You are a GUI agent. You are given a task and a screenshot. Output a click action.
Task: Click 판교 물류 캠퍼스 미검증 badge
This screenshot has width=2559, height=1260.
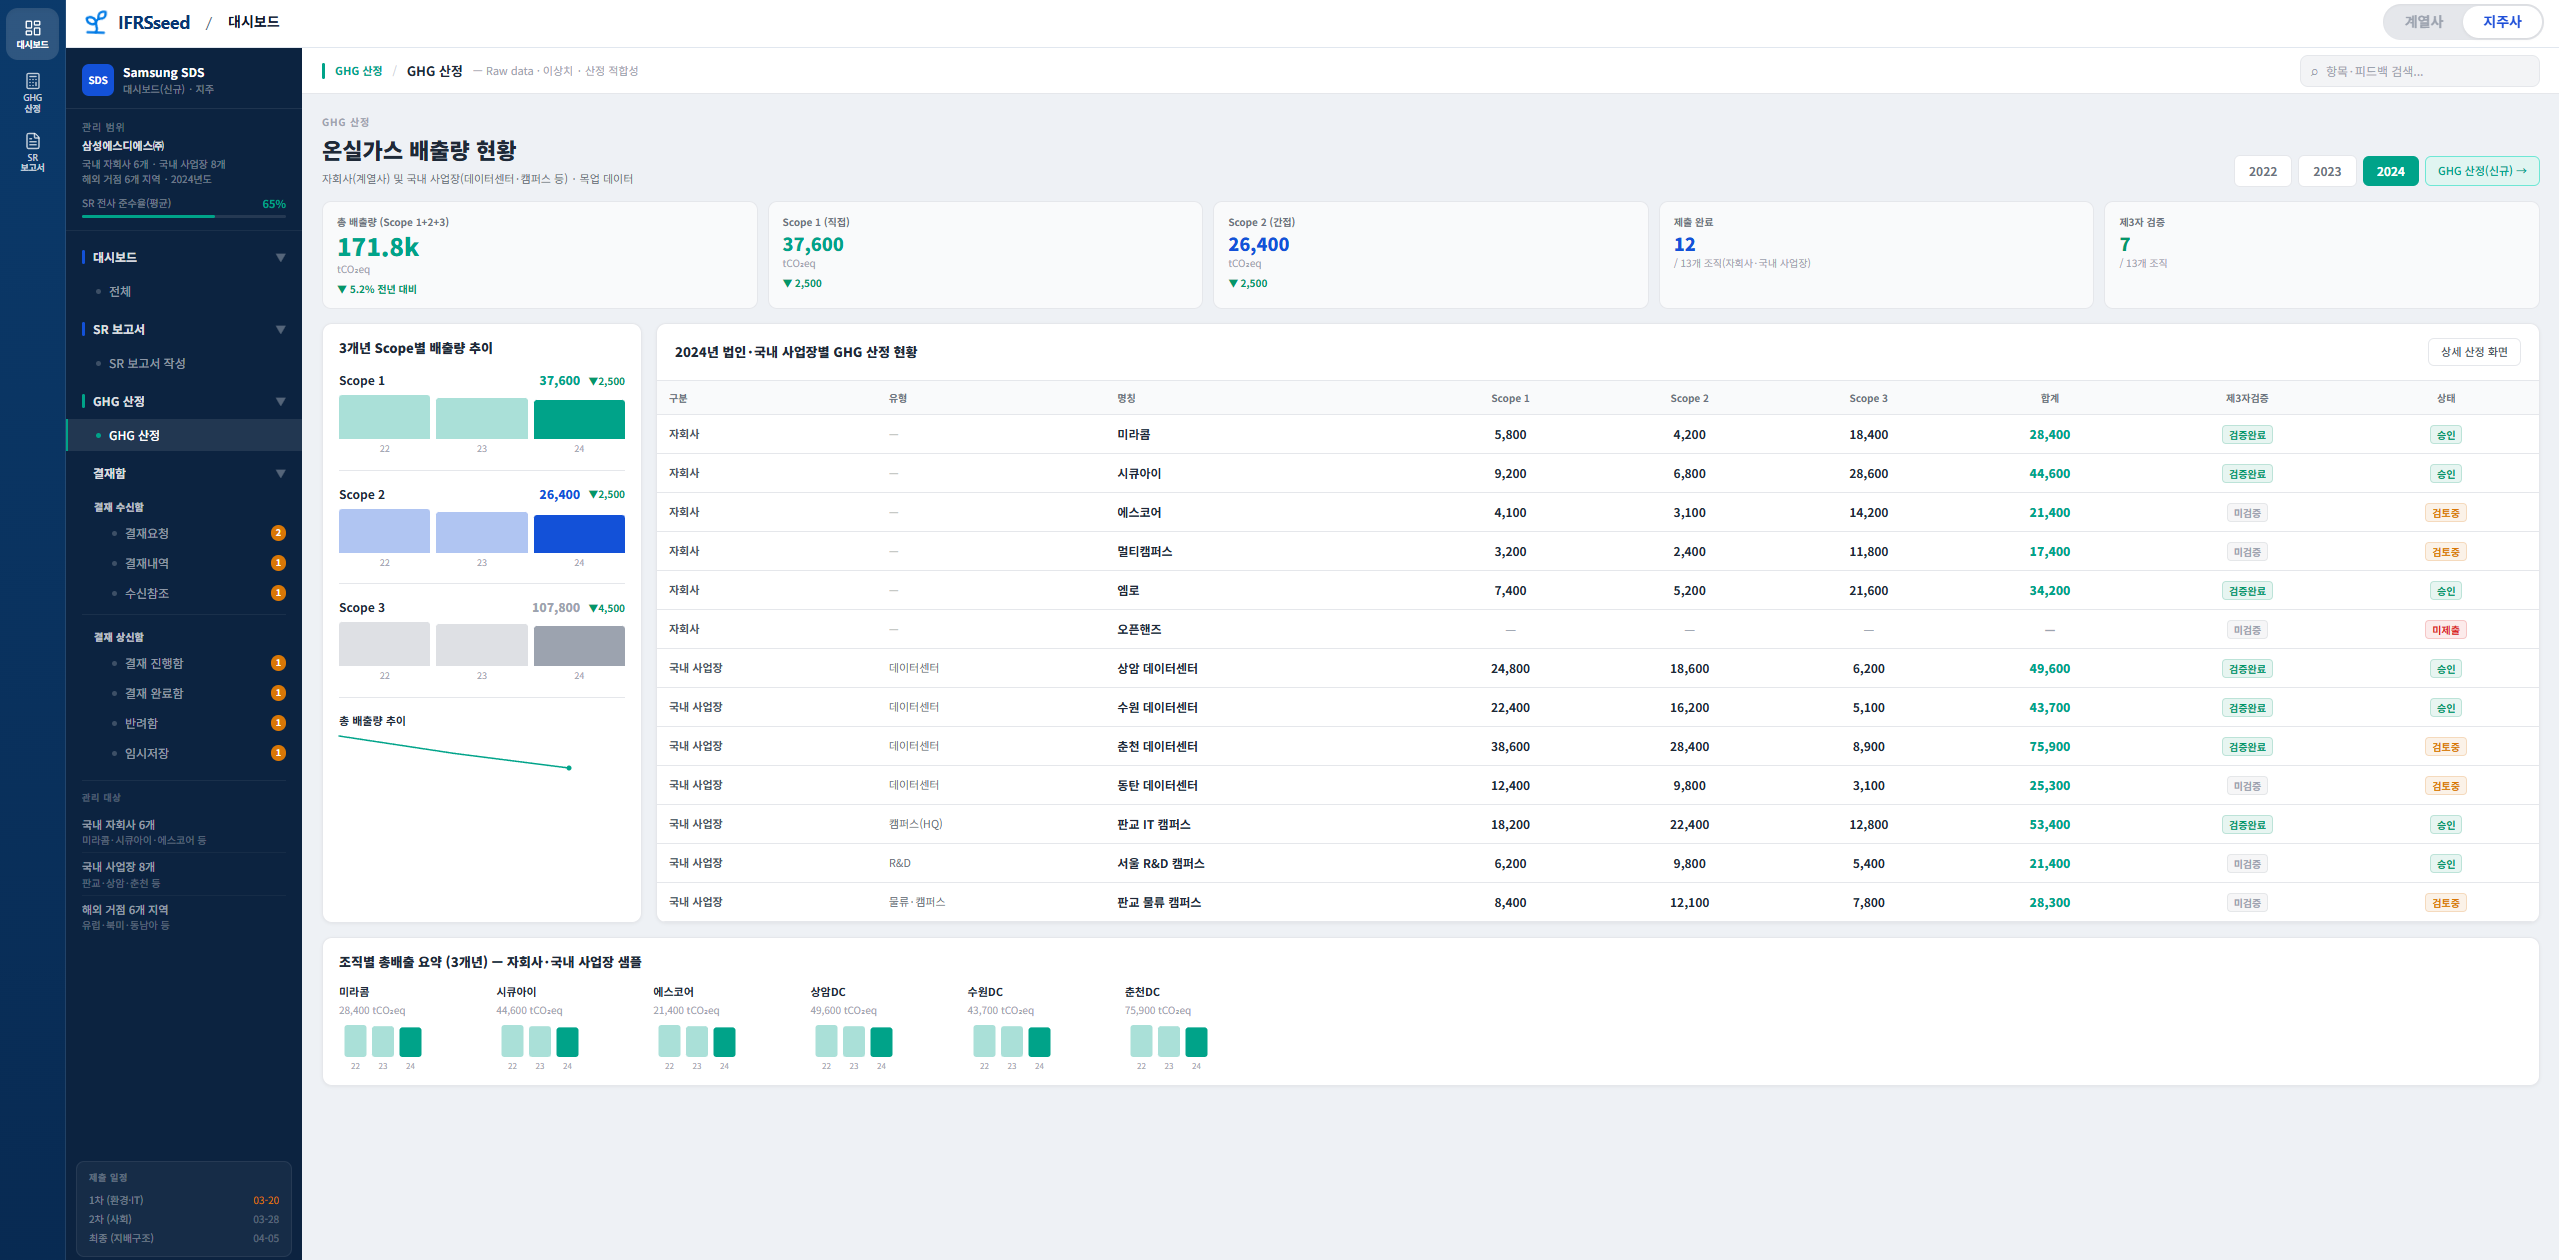[x=2246, y=903]
